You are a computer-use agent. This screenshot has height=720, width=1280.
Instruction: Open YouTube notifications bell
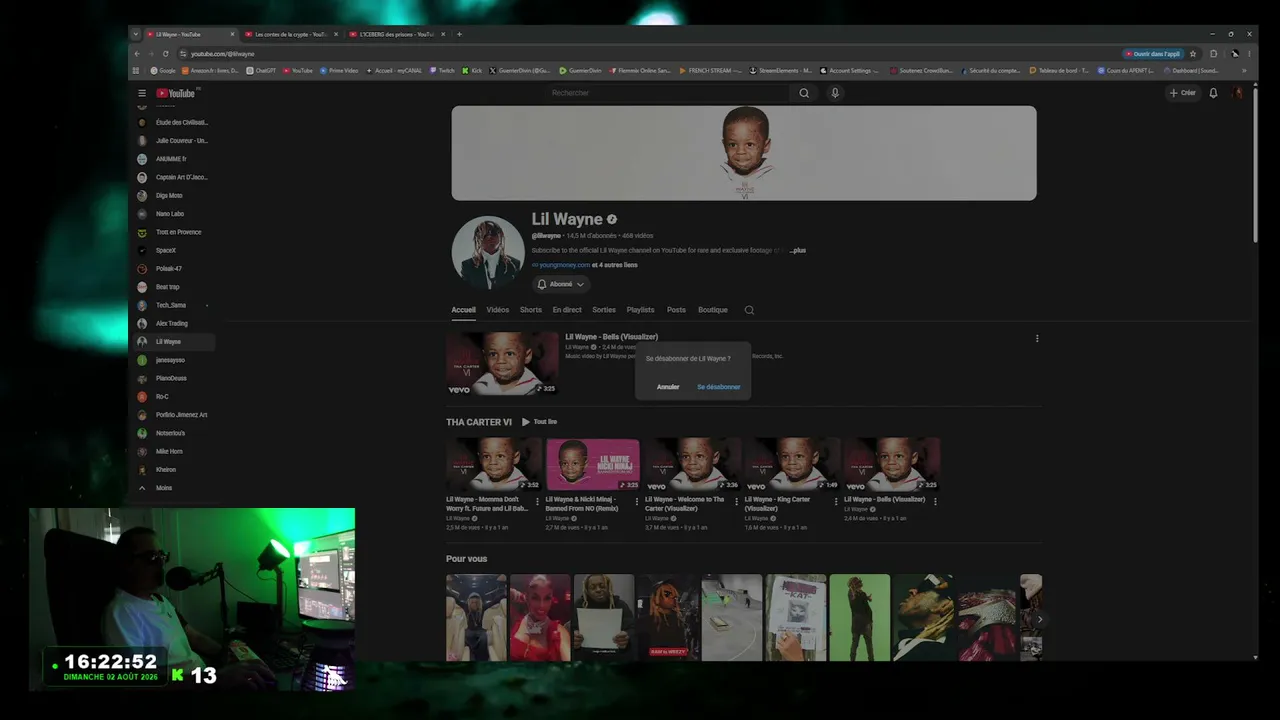(1213, 93)
